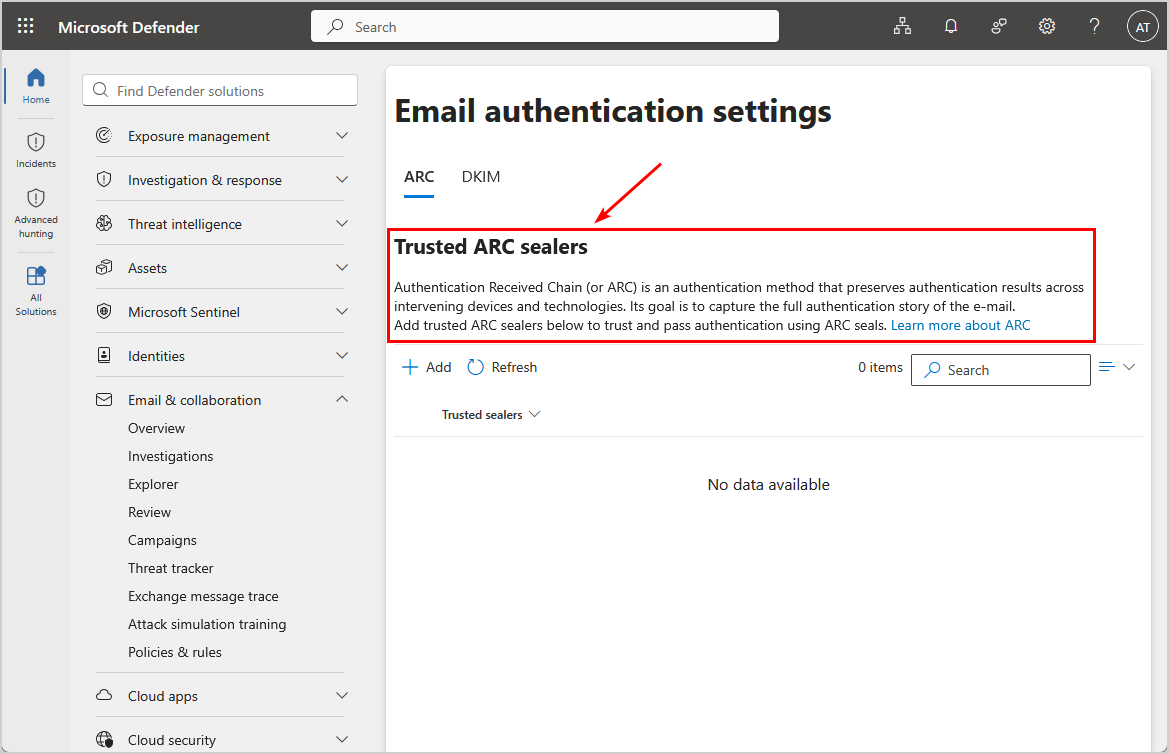This screenshot has height=754, width=1169.
Task: Open the community people icon in header
Action: [999, 27]
